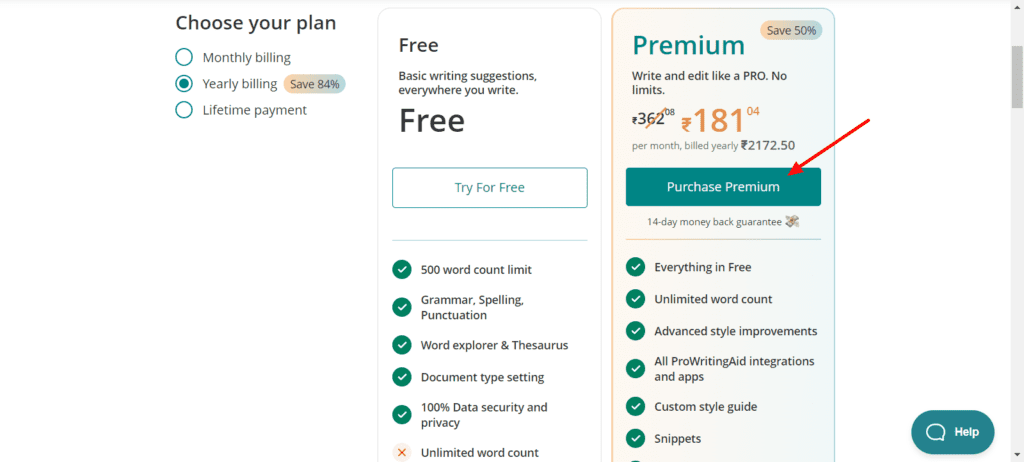The height and width of the screenshot is (462, 1024).
Task: Click the Save 84% badge
Action: (x=315, y=84)
